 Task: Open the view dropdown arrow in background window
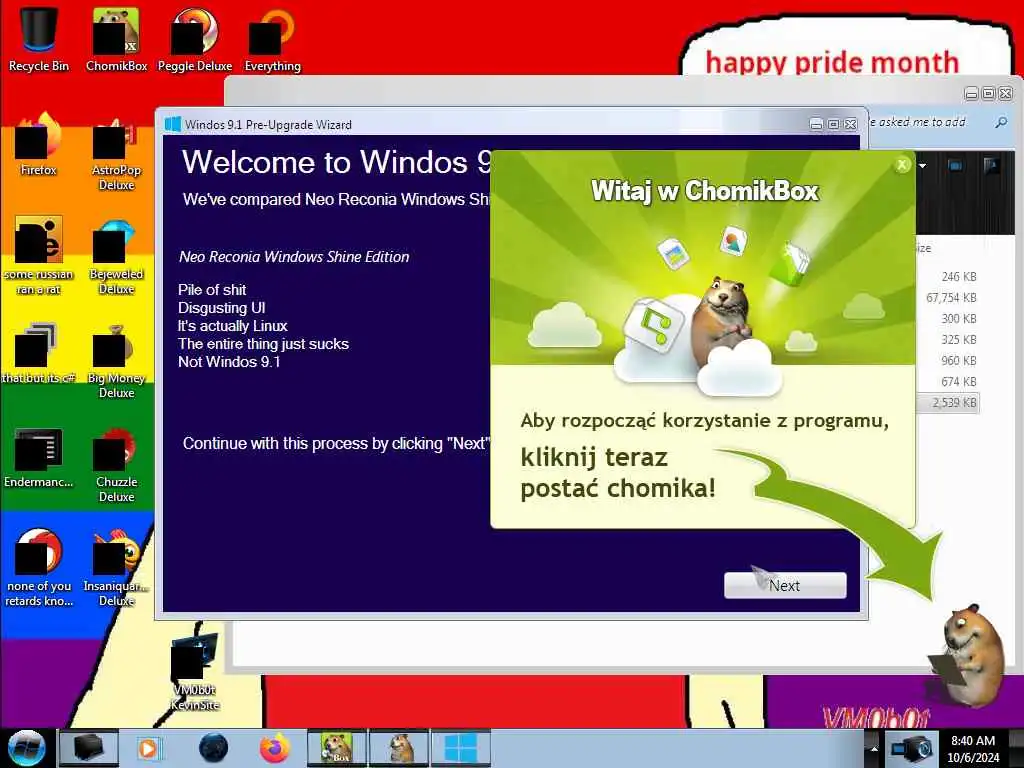click(x=922, y=166)
